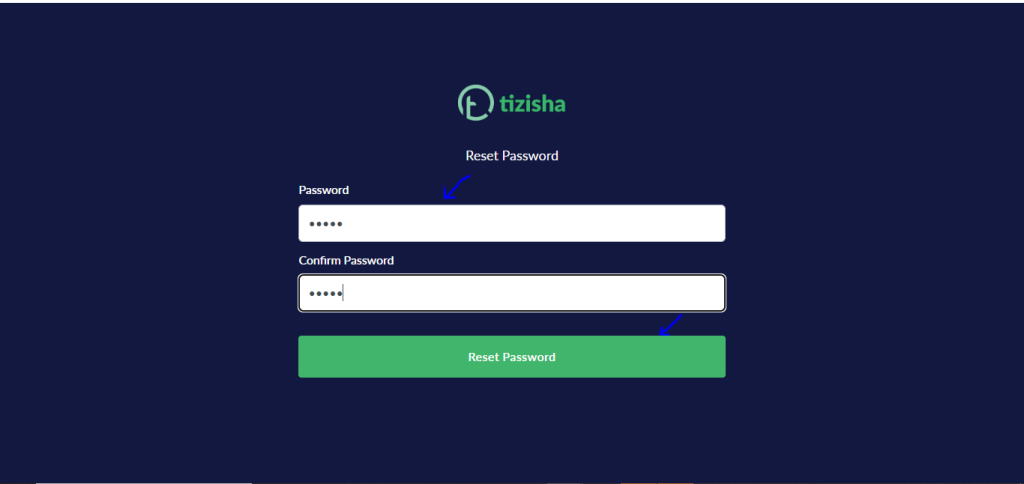Click the blue arrow pointing at green button
The width and height of the screenshot is (1024, 484).
(x=671, y=325)
